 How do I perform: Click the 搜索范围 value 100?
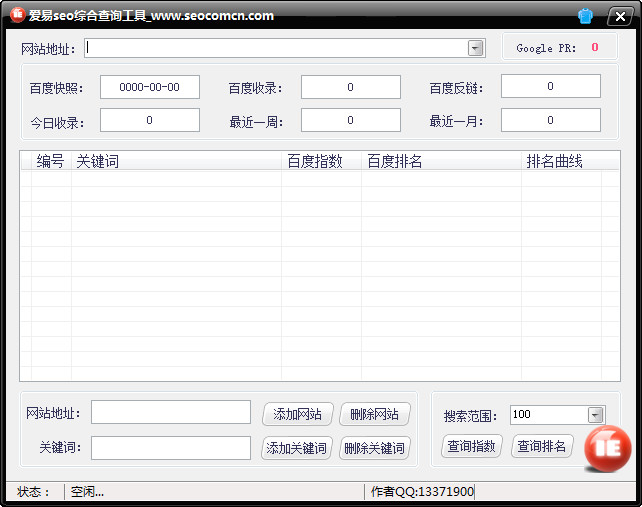coord(522,414)
